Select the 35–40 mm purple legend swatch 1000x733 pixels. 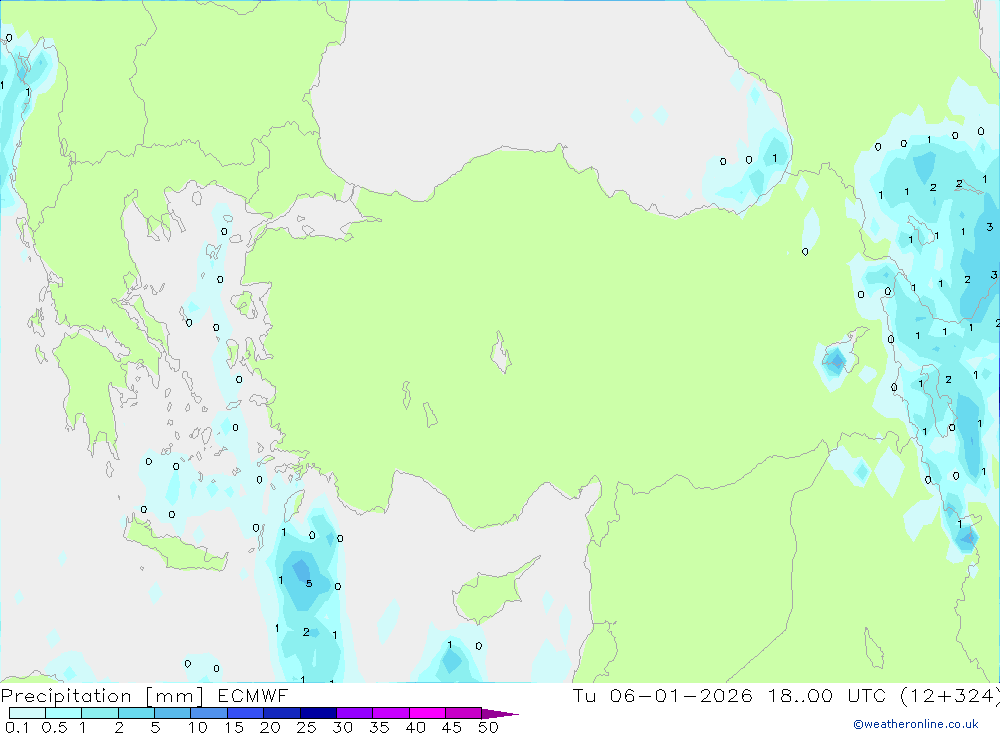(x=391, y=713)
